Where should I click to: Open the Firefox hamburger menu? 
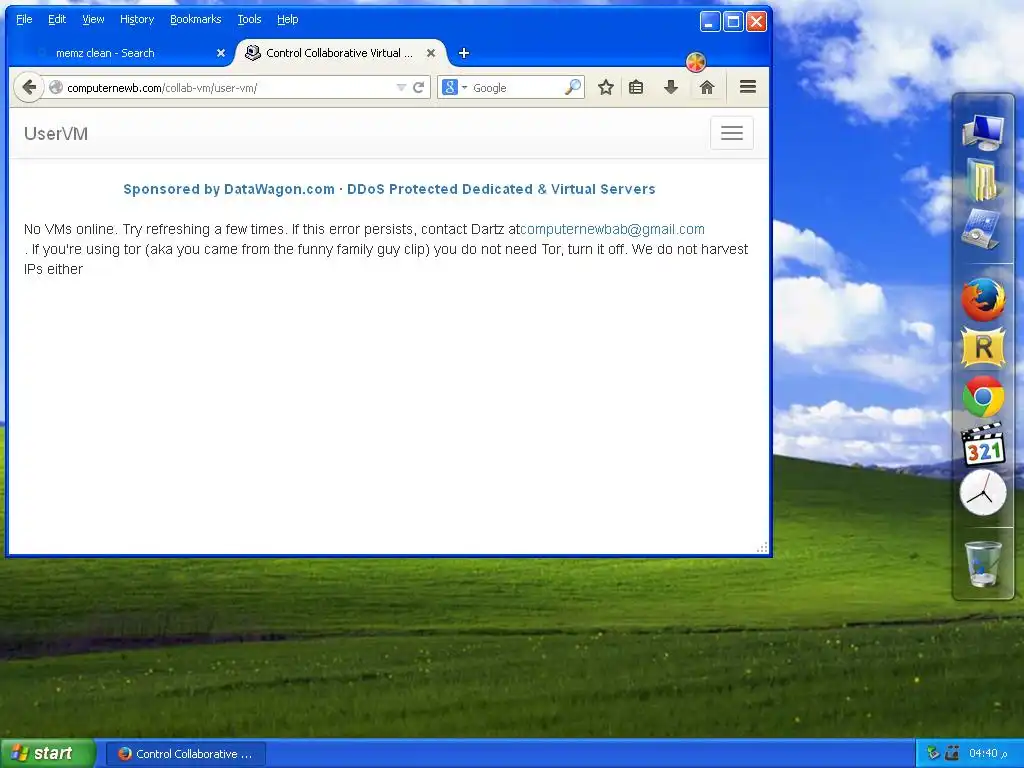coord(748,87)
